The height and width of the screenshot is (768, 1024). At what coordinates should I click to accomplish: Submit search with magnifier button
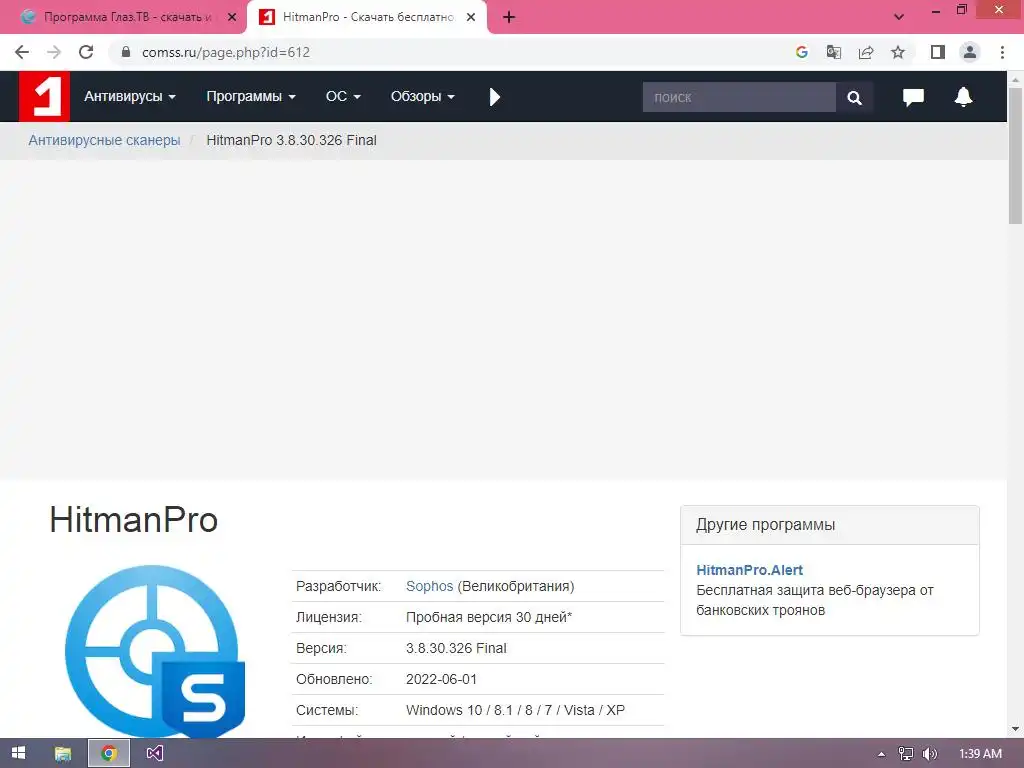point(854,97)
